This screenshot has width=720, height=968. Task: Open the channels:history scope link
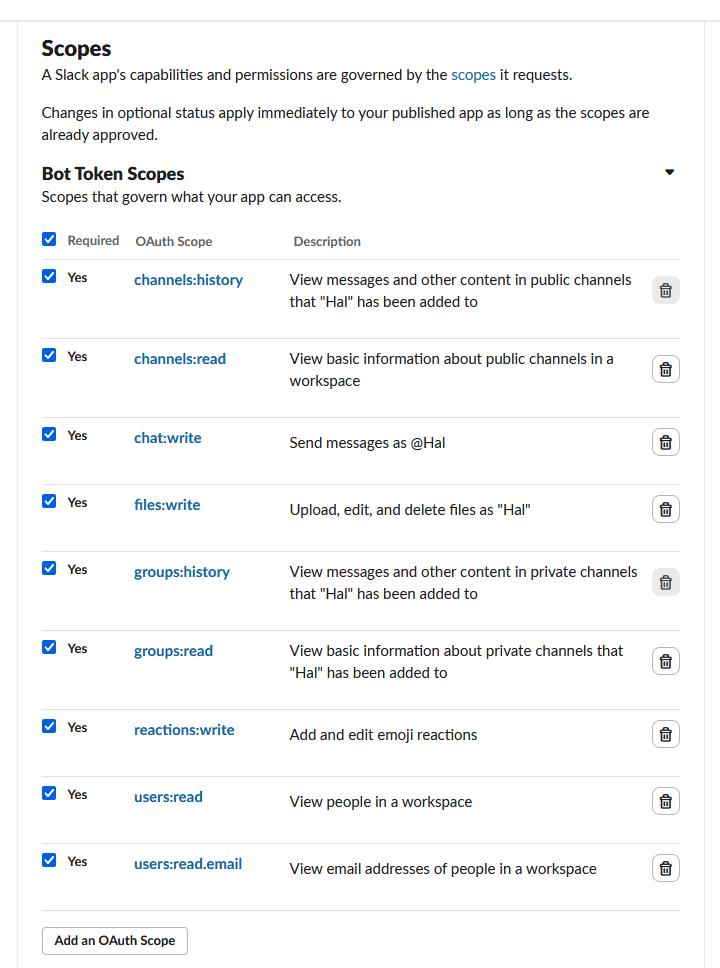tap(188, 280)
